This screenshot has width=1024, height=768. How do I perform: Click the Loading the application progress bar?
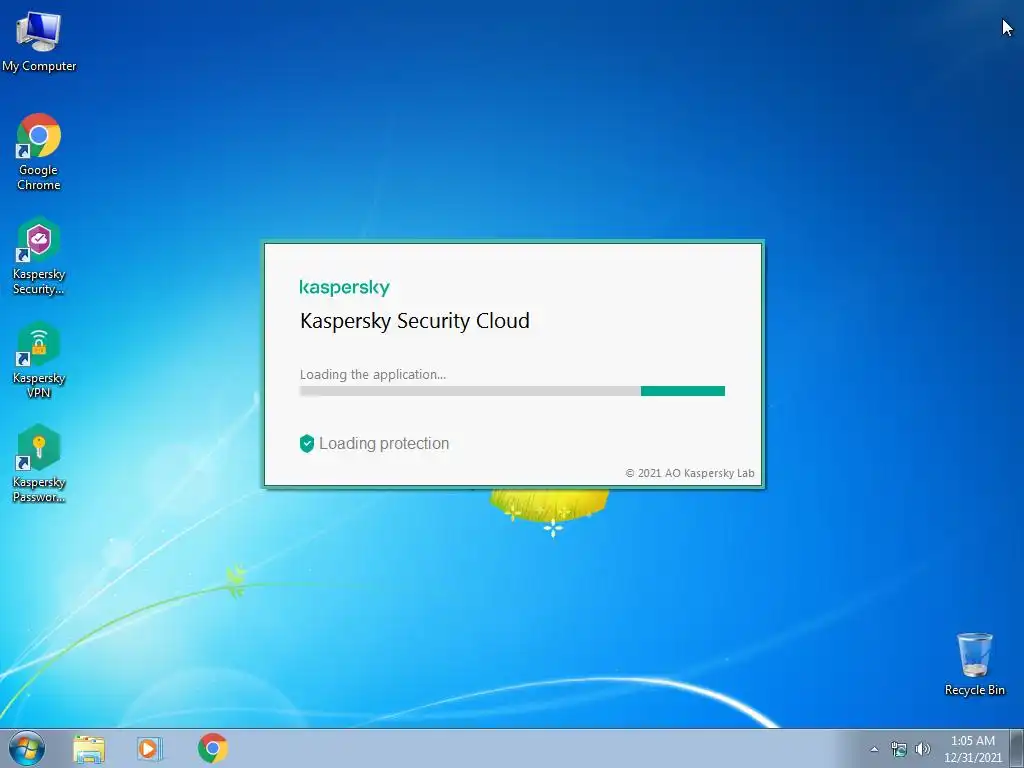click(x=512, y=391)
